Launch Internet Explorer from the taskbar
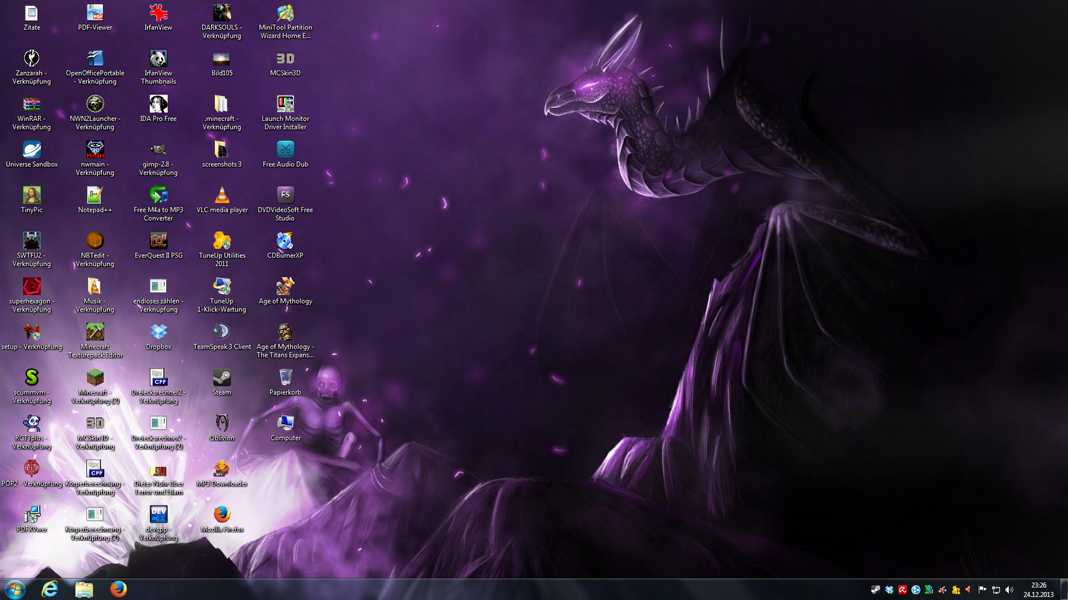 [49, 589]
